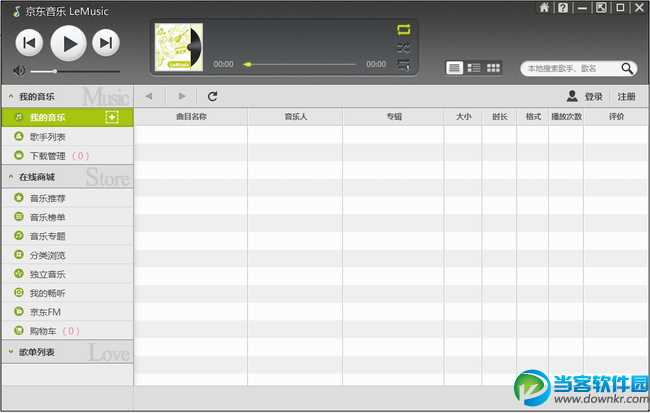Screen dimensions: 650x413
Task: Toggle repeat playback mode icon
Action: (404, 29)
